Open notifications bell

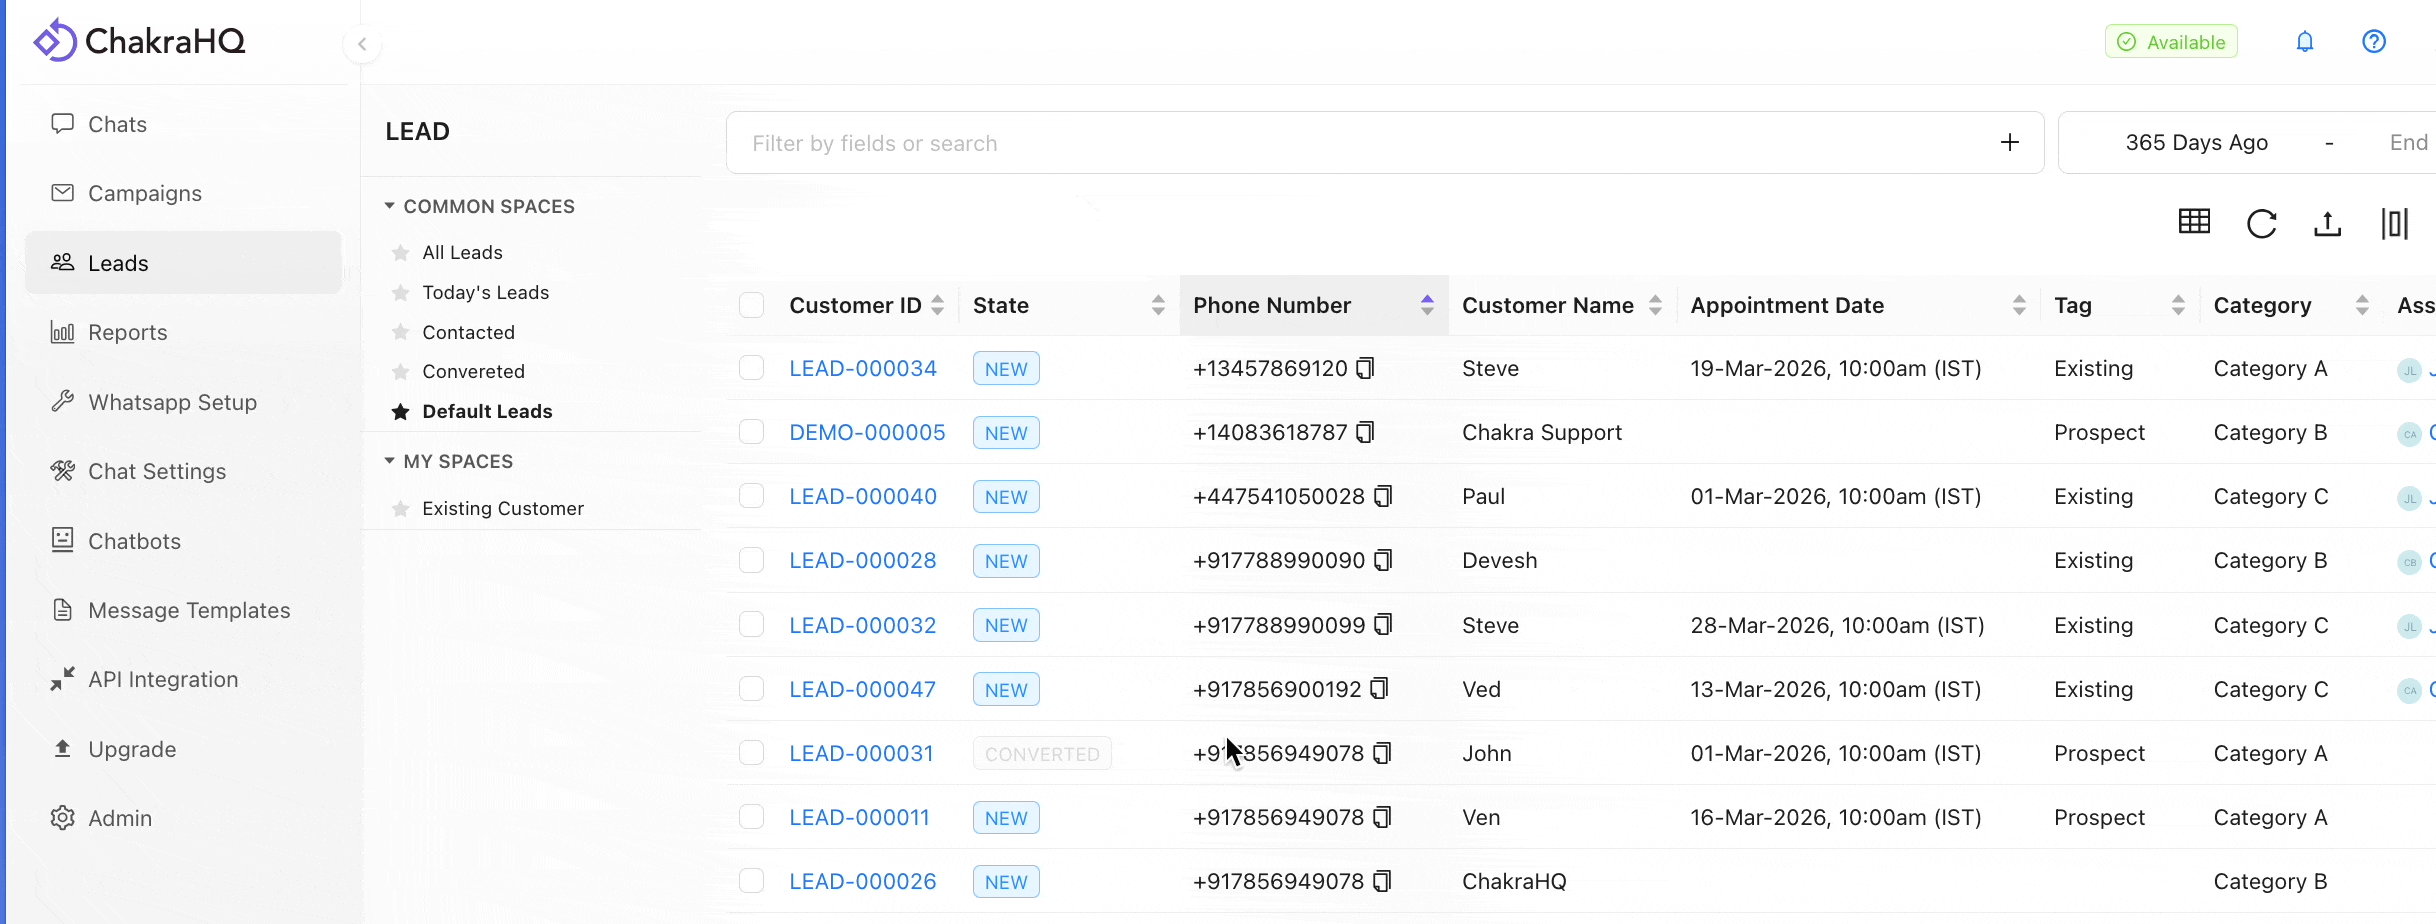click(2305, 41)
